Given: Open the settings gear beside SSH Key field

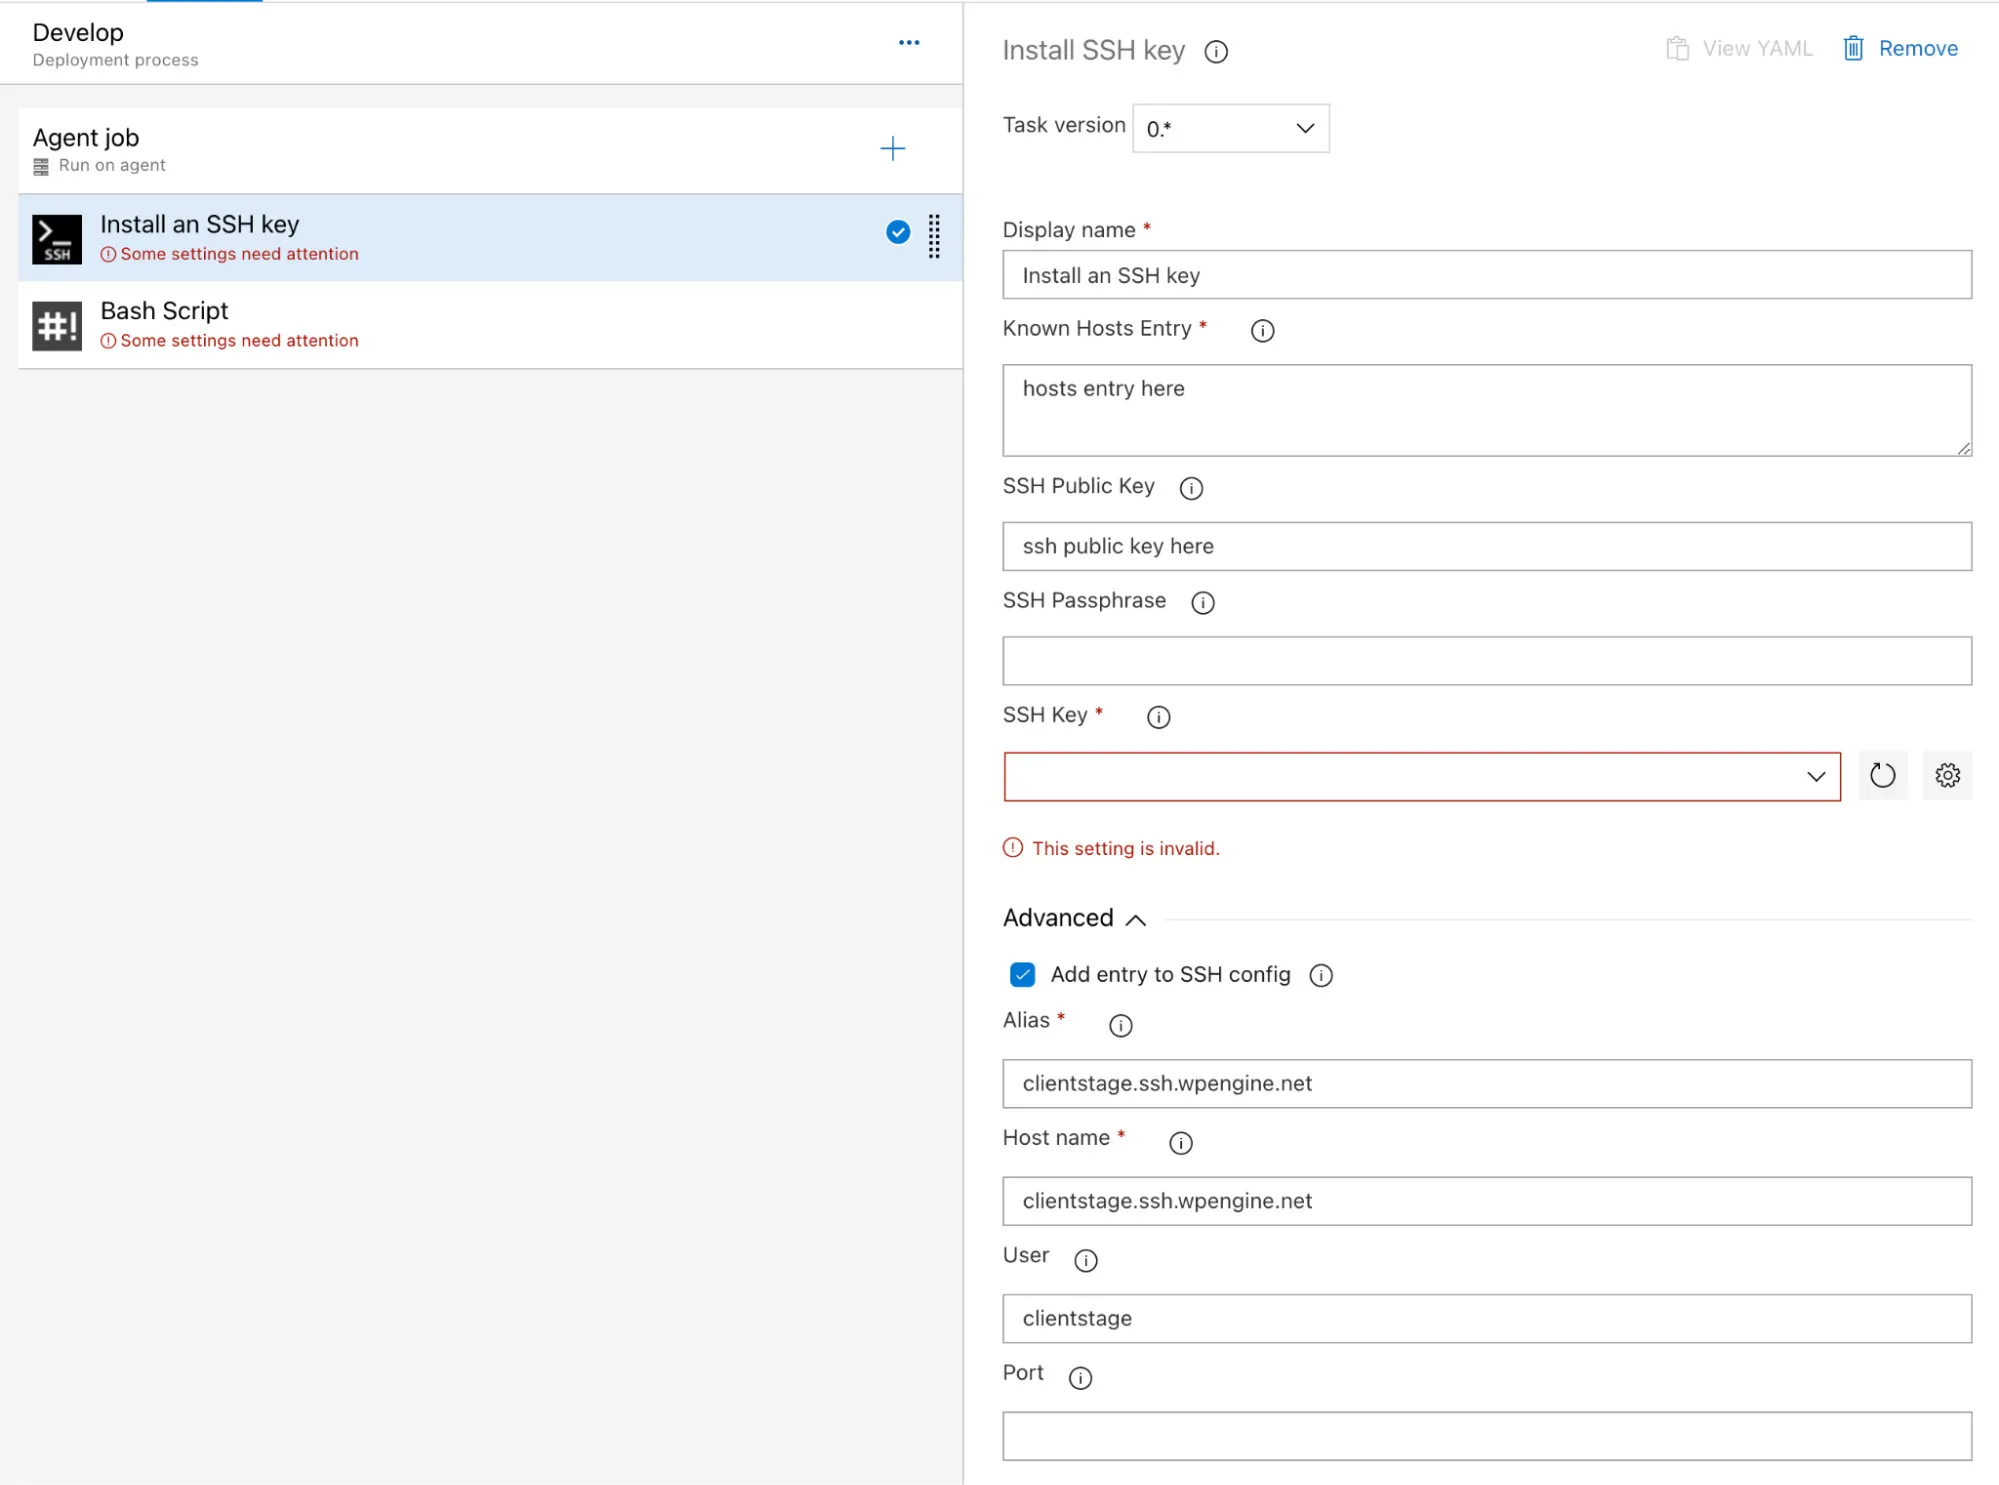Looking at the screenshot, I should pyautogui.click(x=1947, y=775).
